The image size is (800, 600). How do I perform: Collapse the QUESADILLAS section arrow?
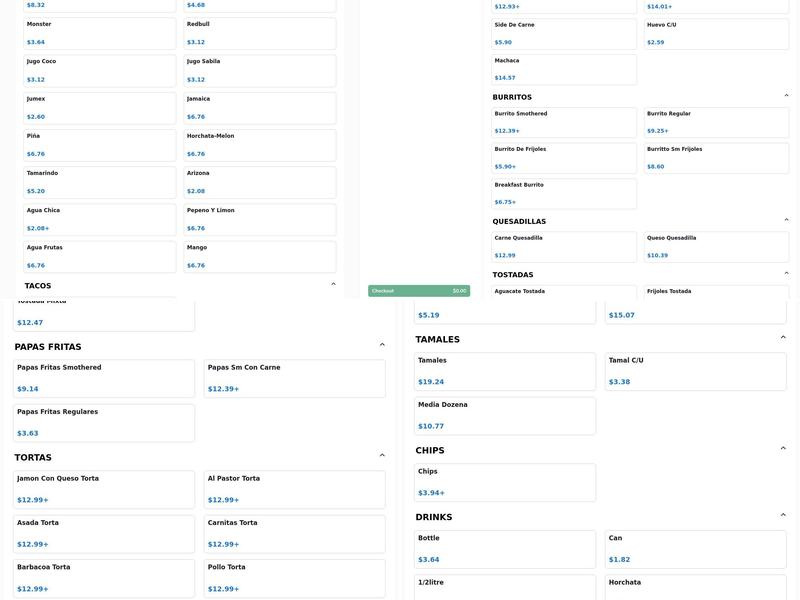point(786,220)
